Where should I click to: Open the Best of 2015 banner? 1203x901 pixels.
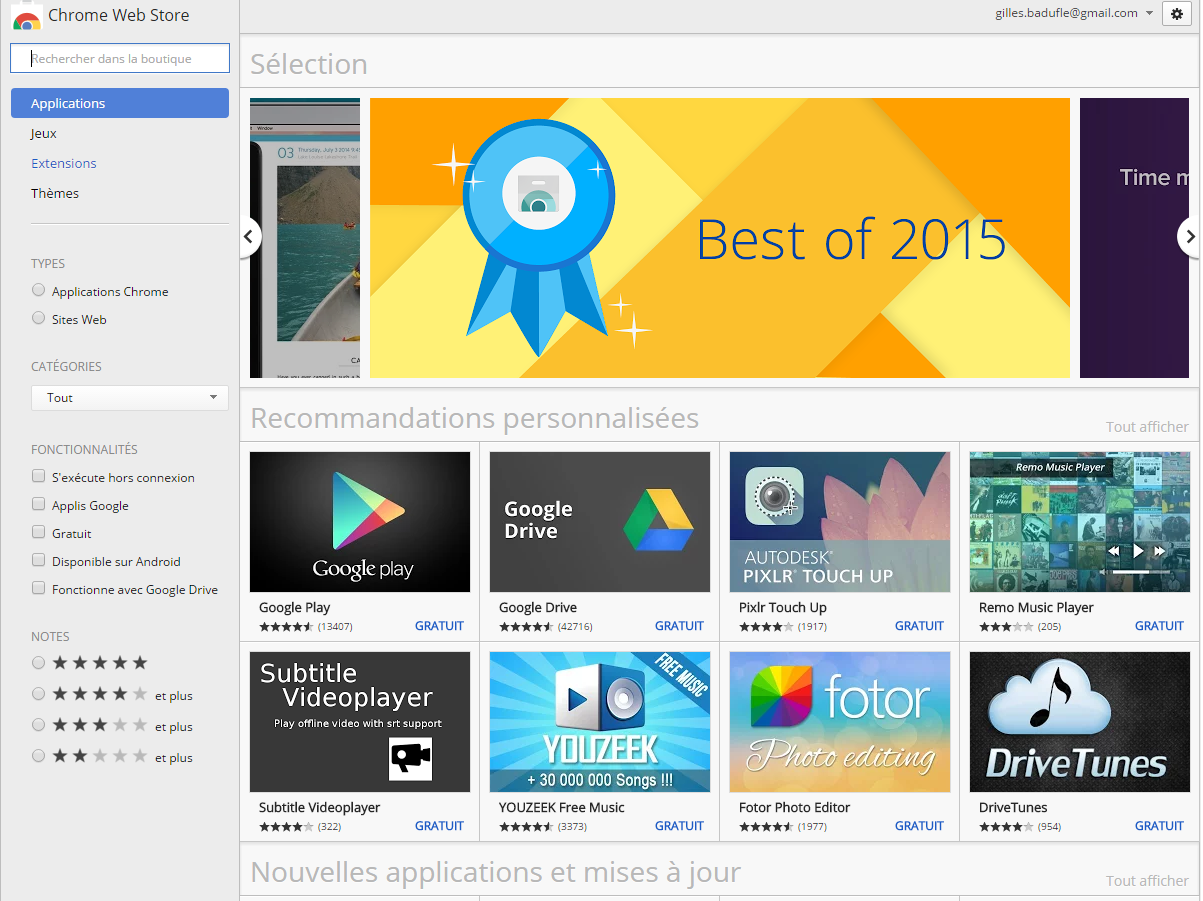tap(720, 238)
